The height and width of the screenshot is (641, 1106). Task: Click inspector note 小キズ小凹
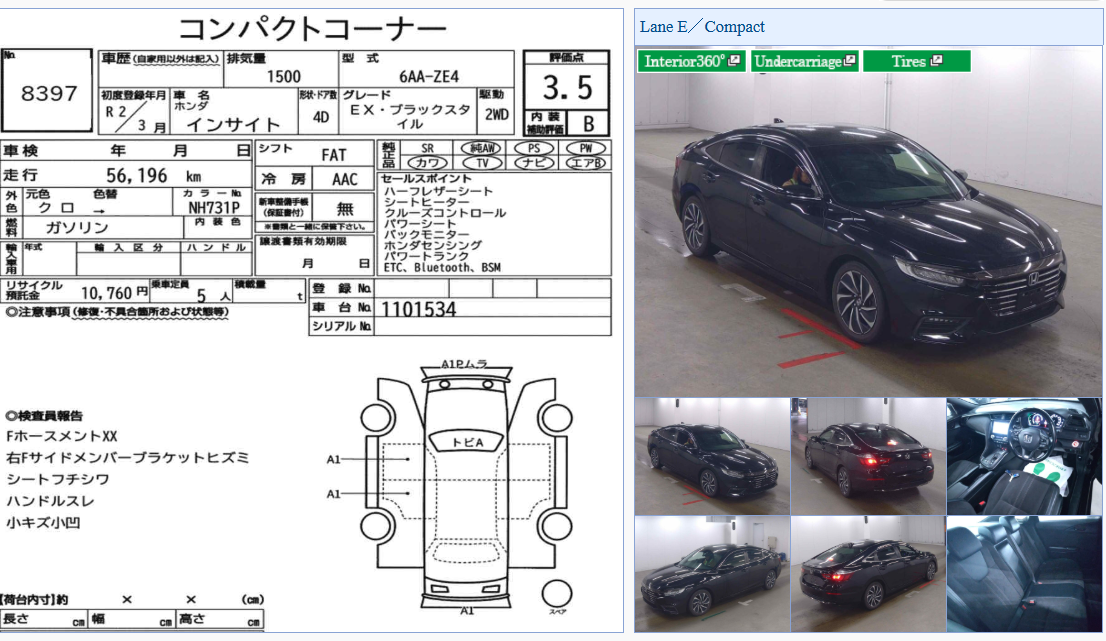(x=43, y=523)
